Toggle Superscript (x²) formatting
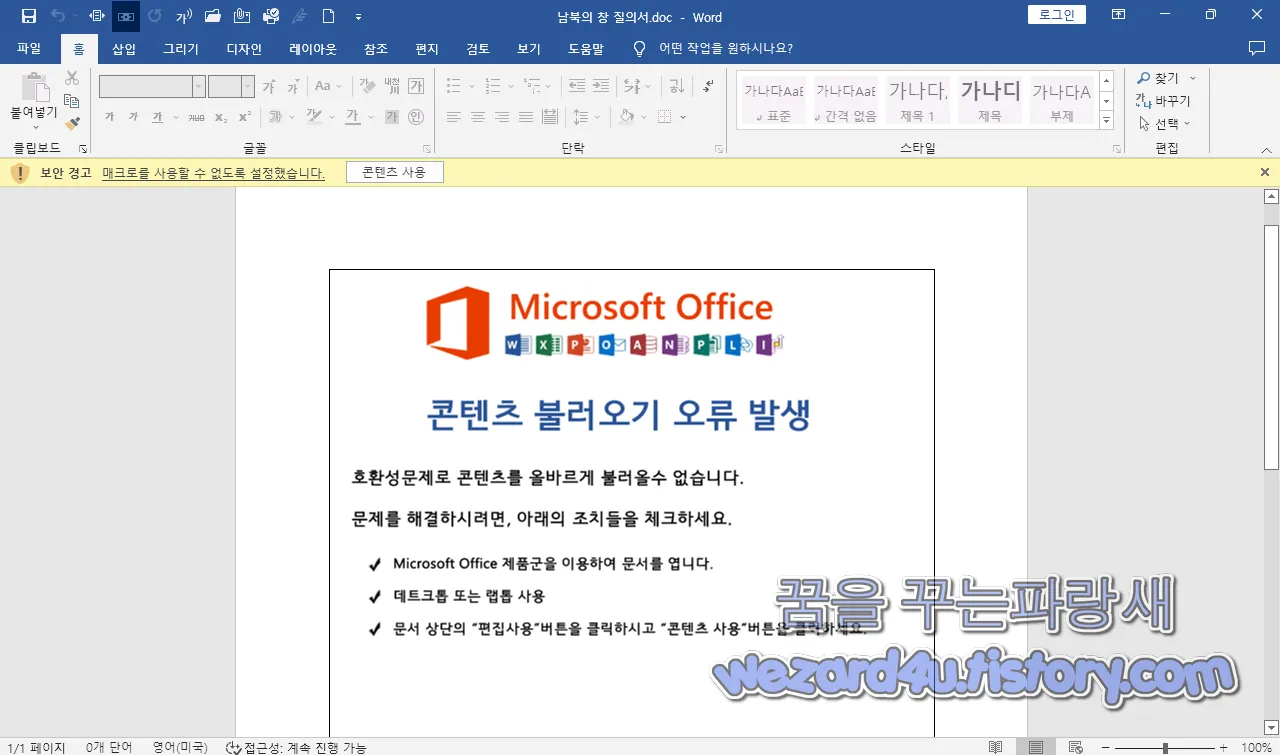This screenshot has height=755, width=1280. [x=245, y=117]
